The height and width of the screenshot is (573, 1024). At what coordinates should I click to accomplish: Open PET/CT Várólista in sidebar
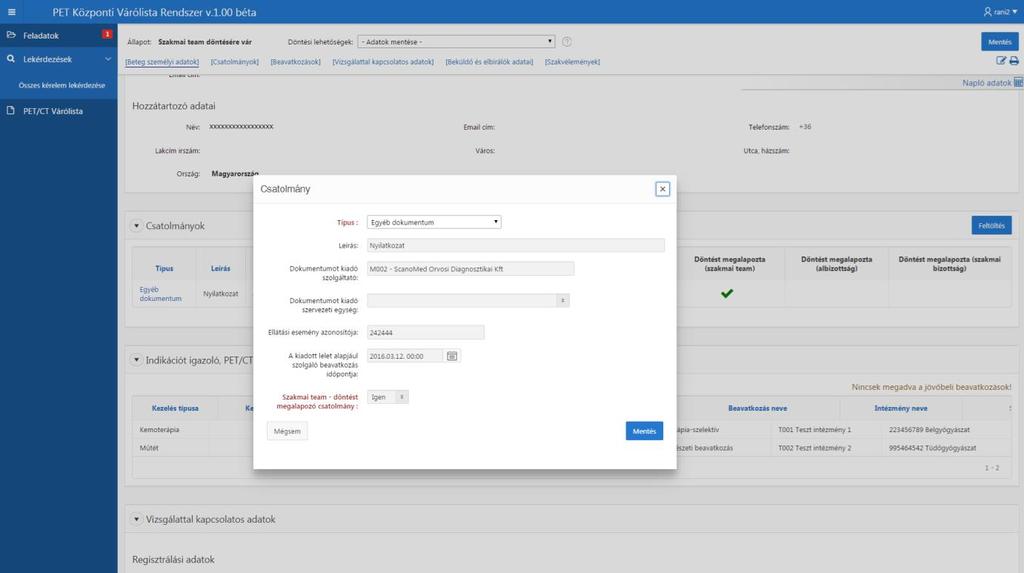[x=53, y=111]
